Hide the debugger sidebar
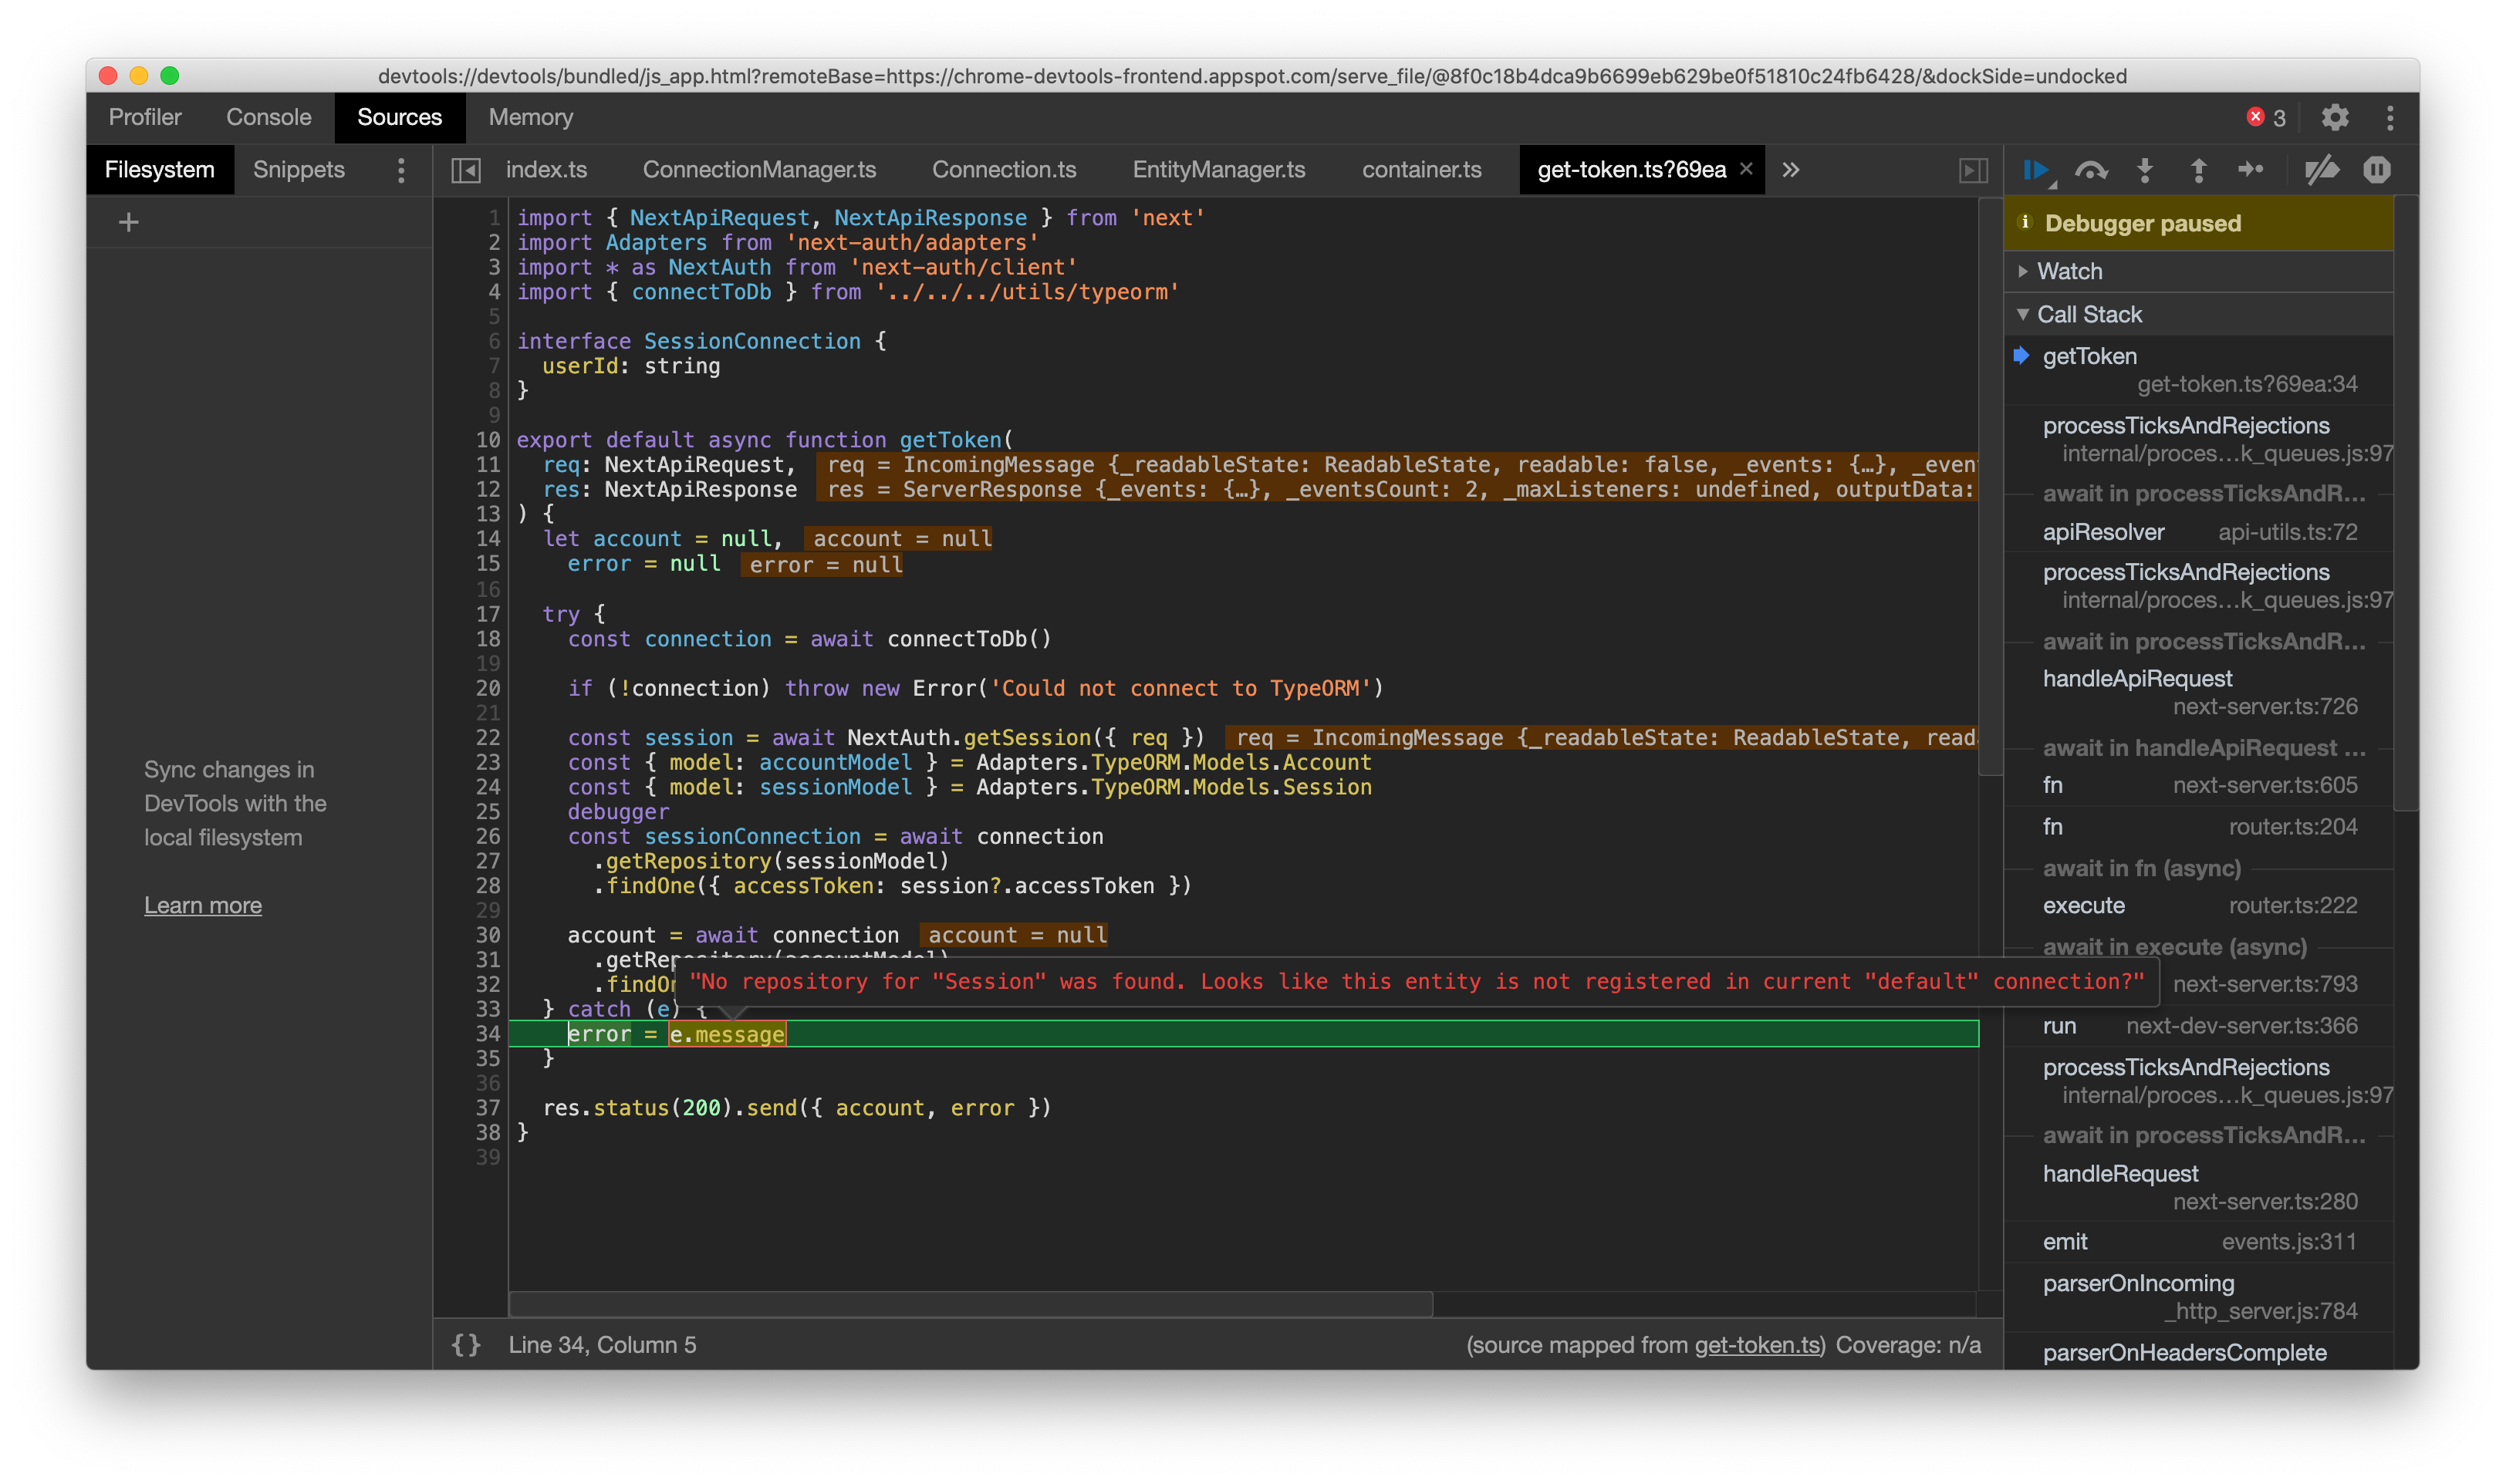Screen dimensions: 2506x1484 point(1973,170)
